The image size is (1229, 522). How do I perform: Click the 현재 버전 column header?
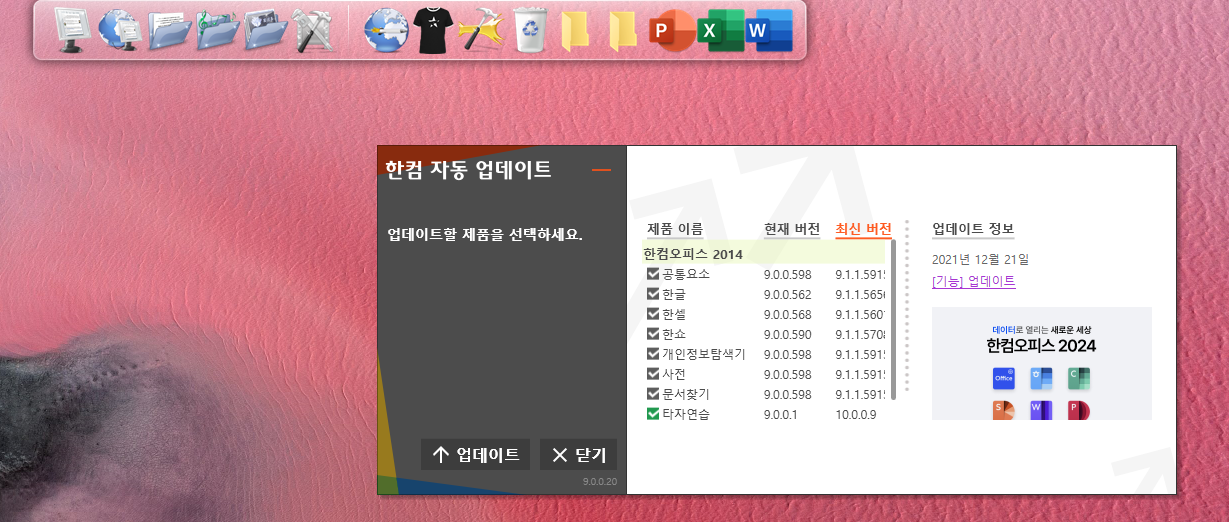tap(792, 229)
